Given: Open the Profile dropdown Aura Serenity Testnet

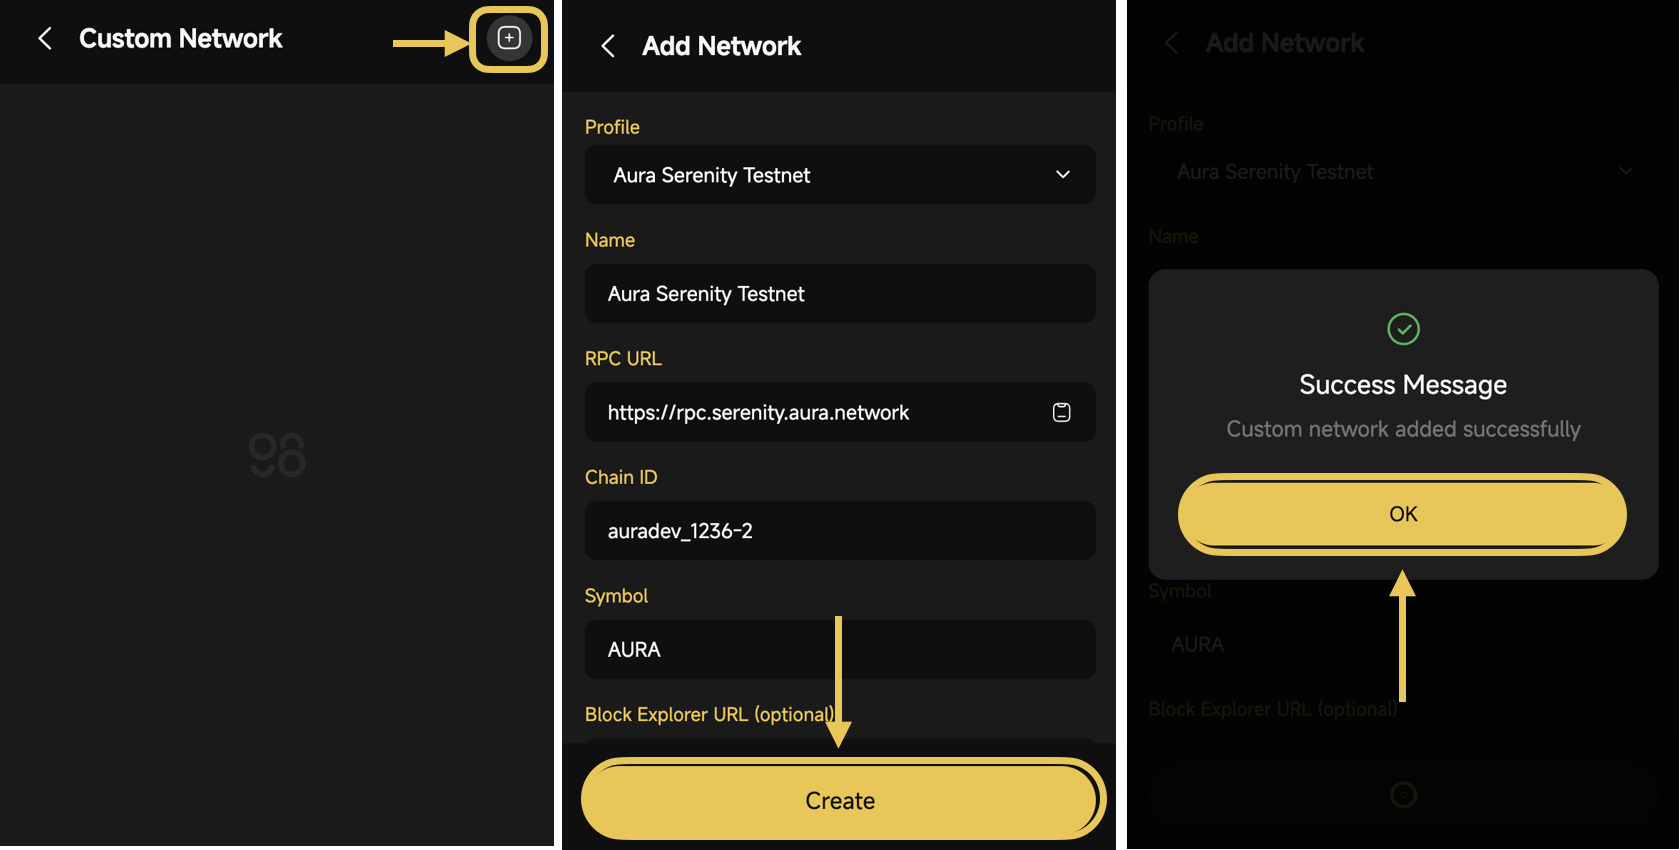Looking at the screenshot, I should (840, 175).
